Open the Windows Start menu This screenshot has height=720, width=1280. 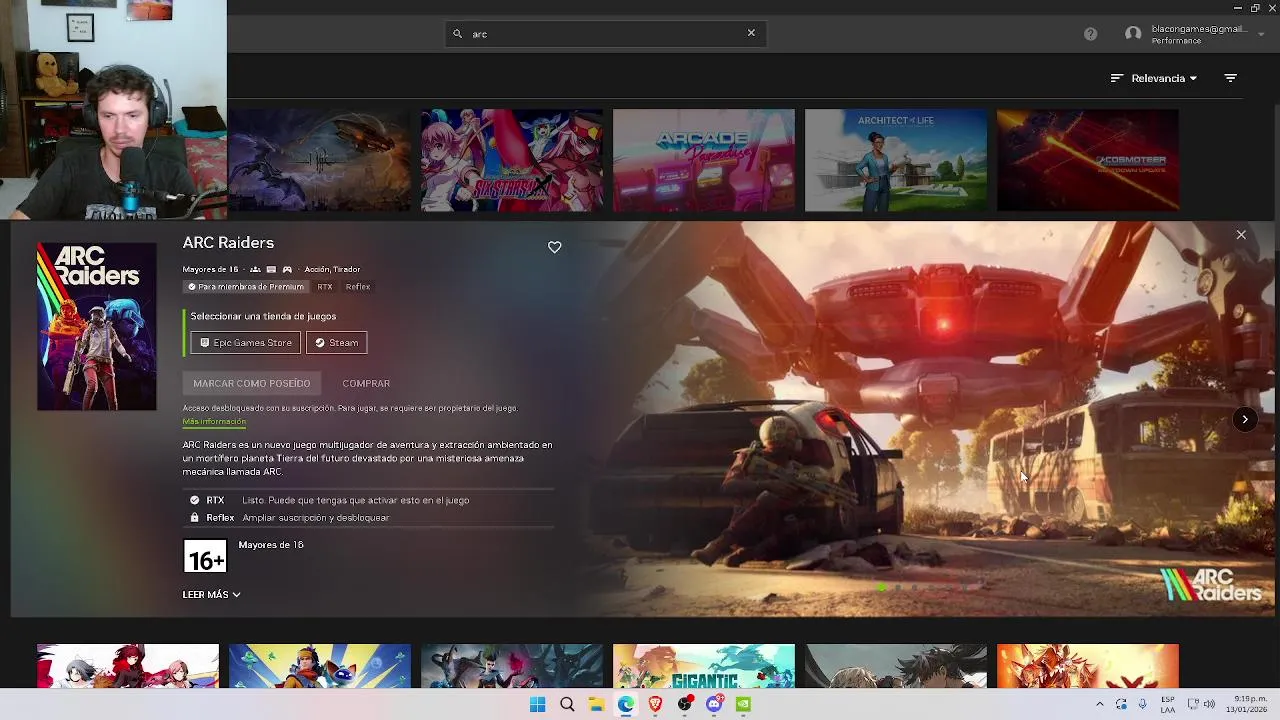pyautogui.click(x=537, y=704)
